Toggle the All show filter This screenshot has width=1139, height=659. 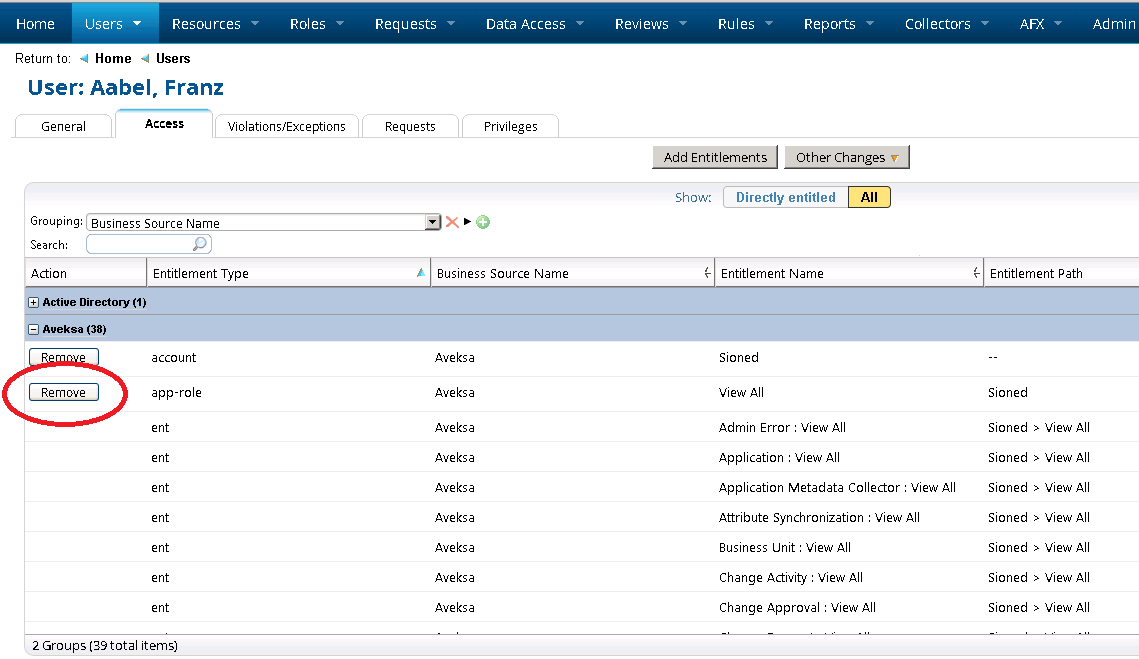[869, 197]
